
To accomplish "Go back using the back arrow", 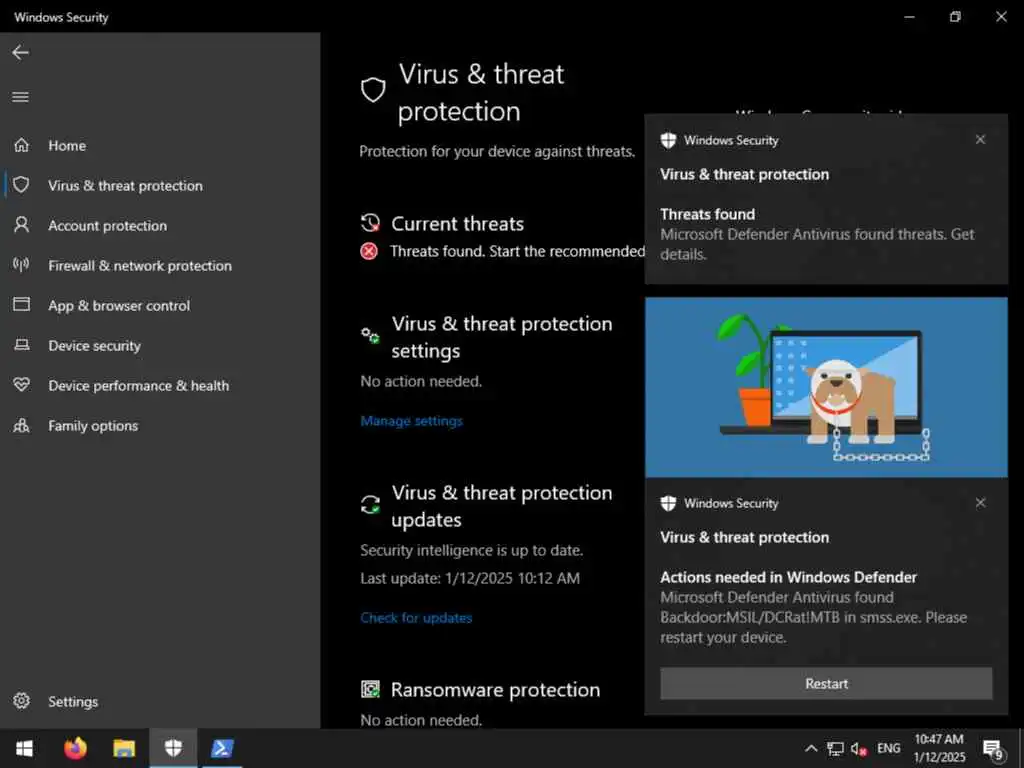I will point(20,53).
